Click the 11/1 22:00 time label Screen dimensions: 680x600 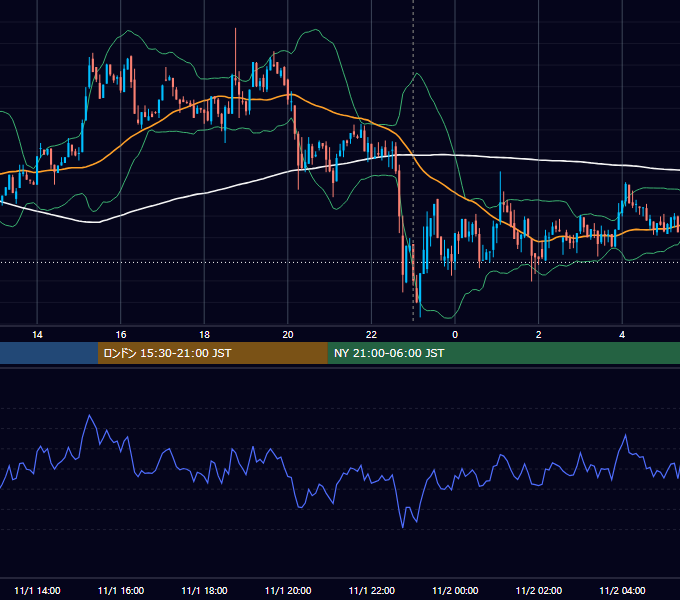pos(372,590)
